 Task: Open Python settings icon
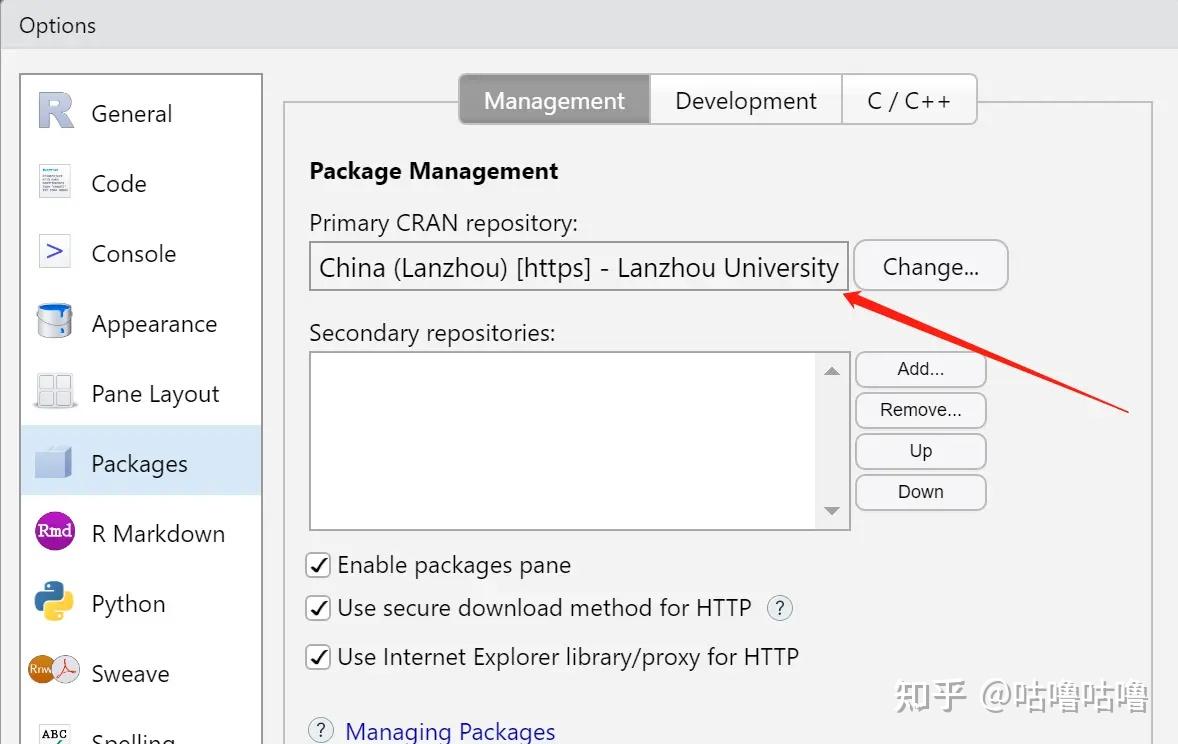coord(55,601)
